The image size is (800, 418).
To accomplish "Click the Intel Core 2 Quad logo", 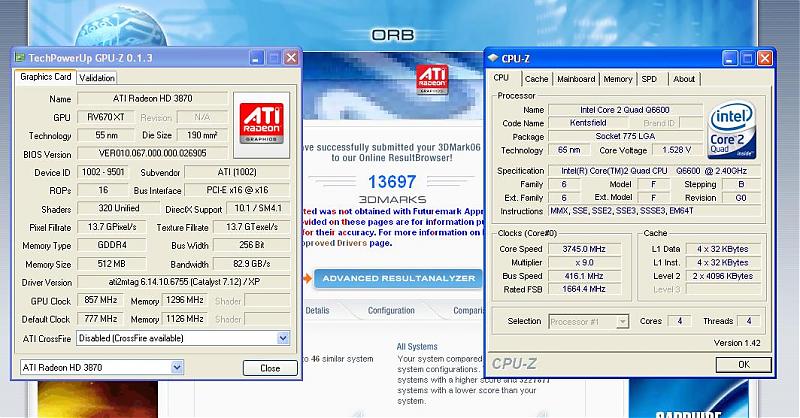I will tap(732, 129).
